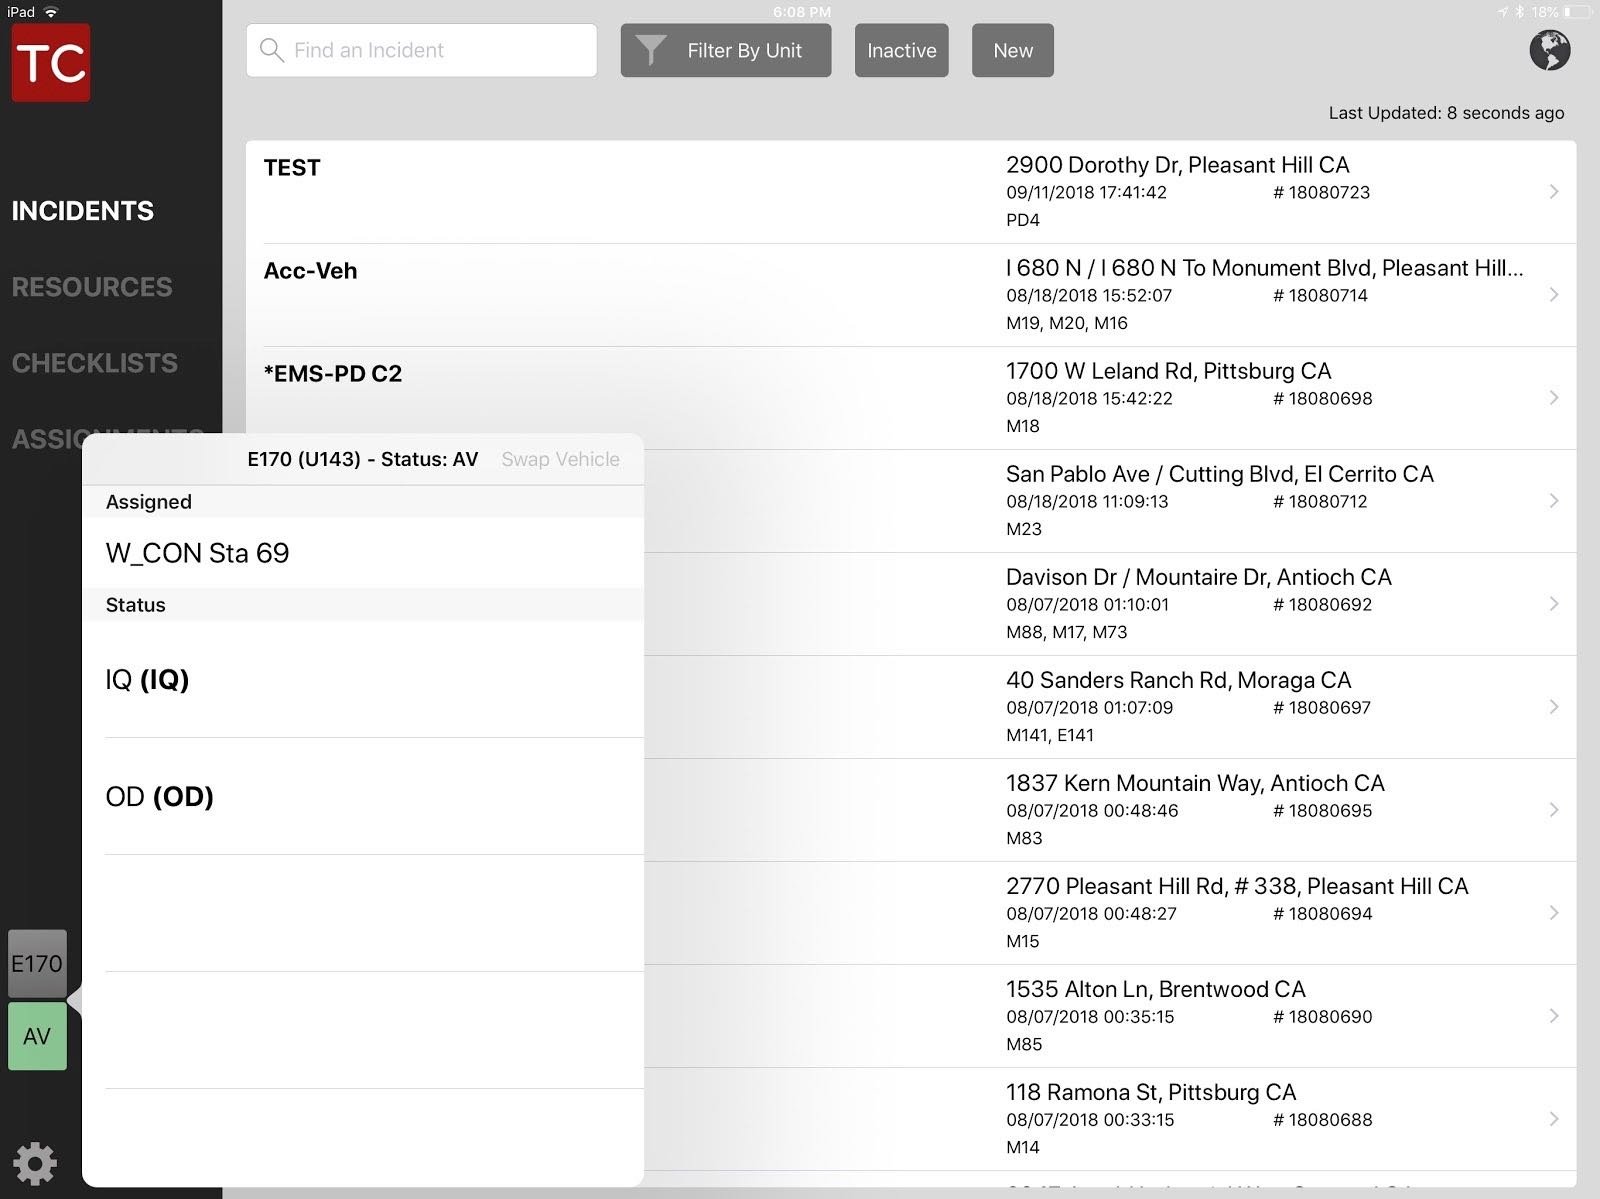
Task: Select the E170 unit chip
Action: [37, 963]
